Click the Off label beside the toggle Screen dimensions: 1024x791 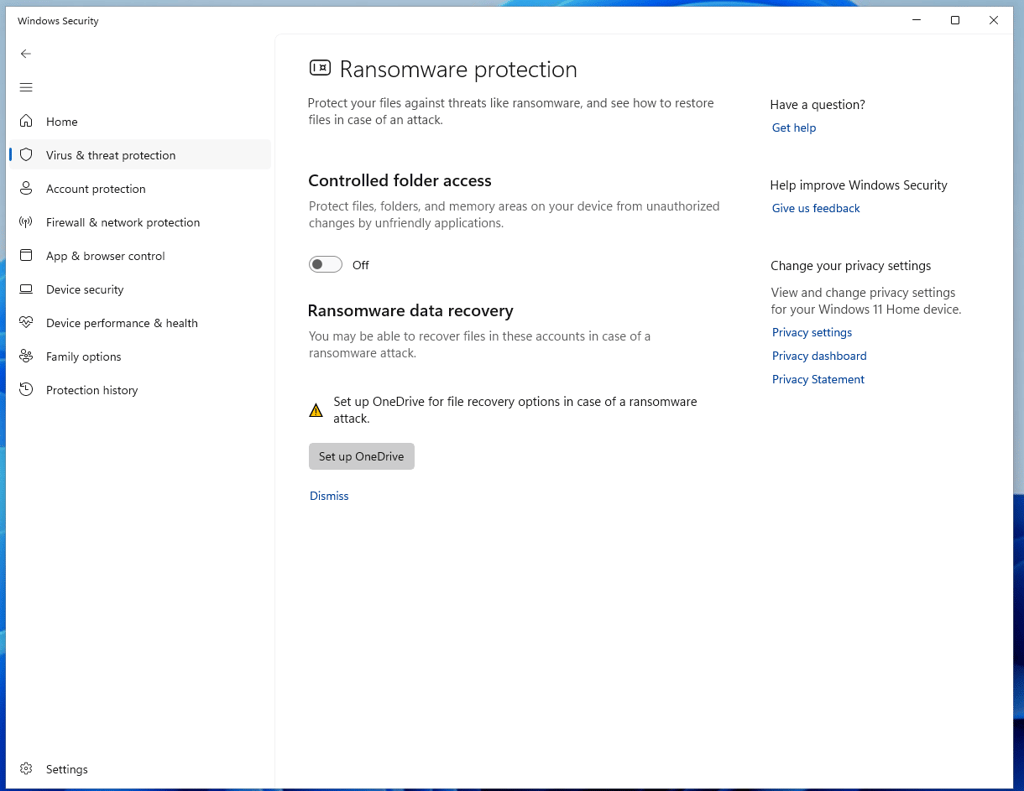pyautogui.click(x=360, y=265)
